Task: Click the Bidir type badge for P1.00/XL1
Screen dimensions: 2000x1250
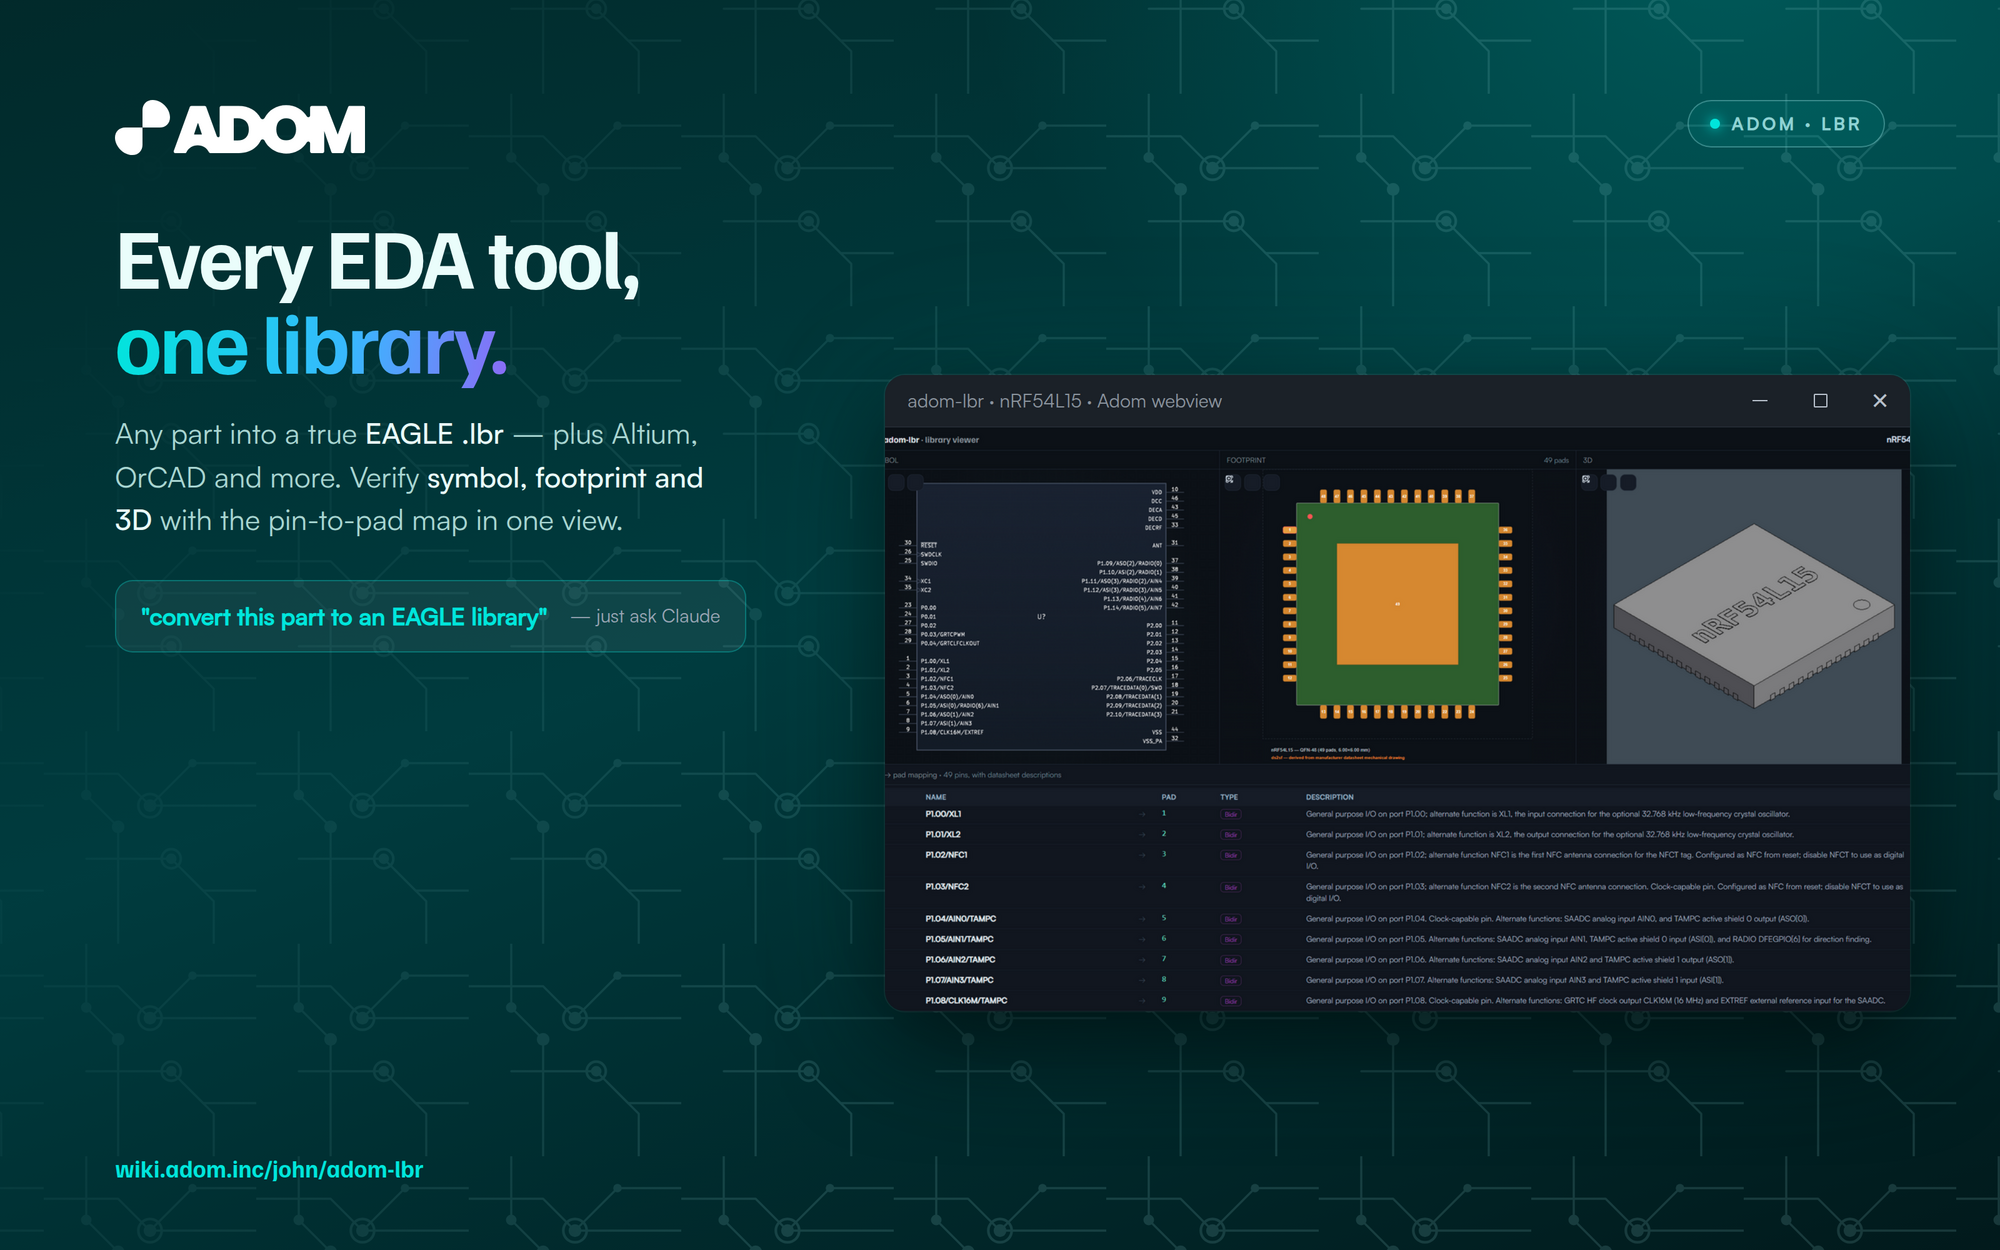Action: [x=1231, y=815]
